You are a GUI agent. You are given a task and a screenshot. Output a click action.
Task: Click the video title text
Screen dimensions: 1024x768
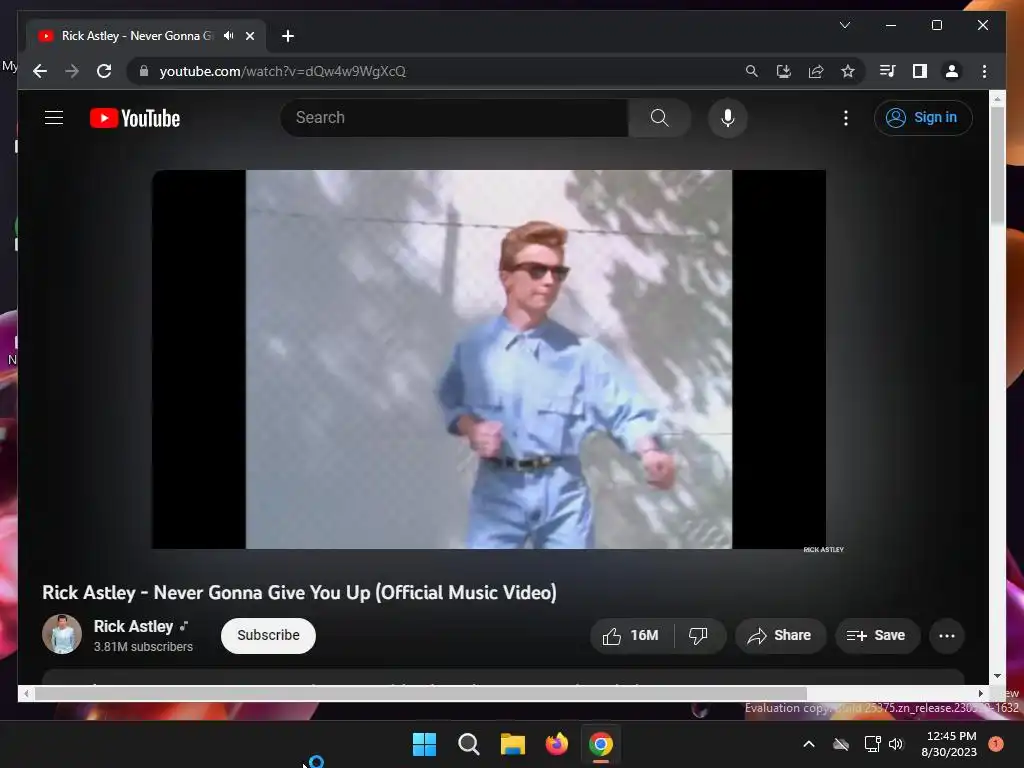coord(299,592)
